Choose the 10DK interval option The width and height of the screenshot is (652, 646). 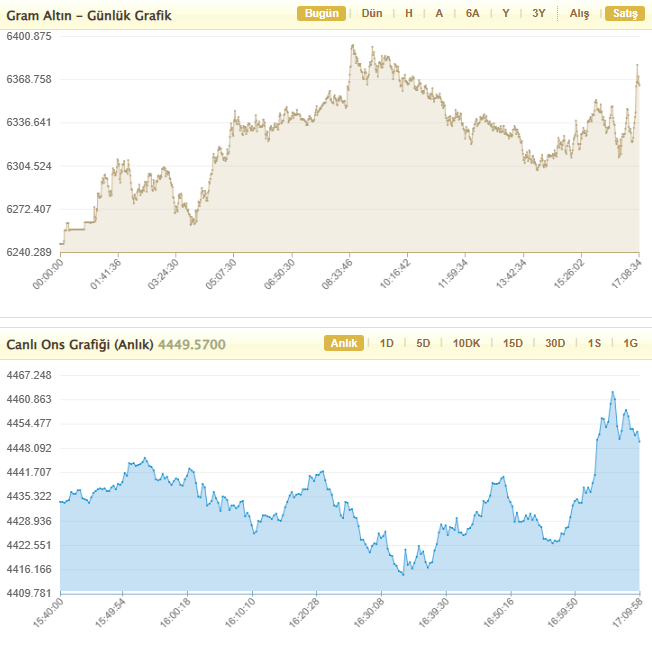point(466,344)
